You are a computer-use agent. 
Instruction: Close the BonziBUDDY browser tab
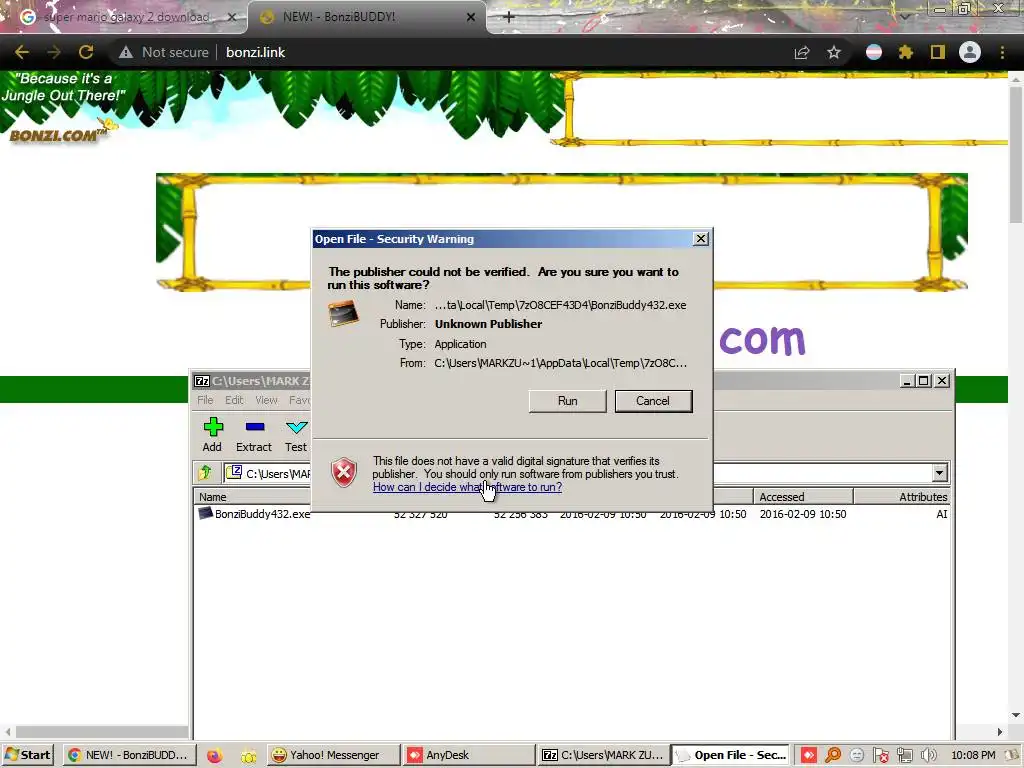coord(471,18)
